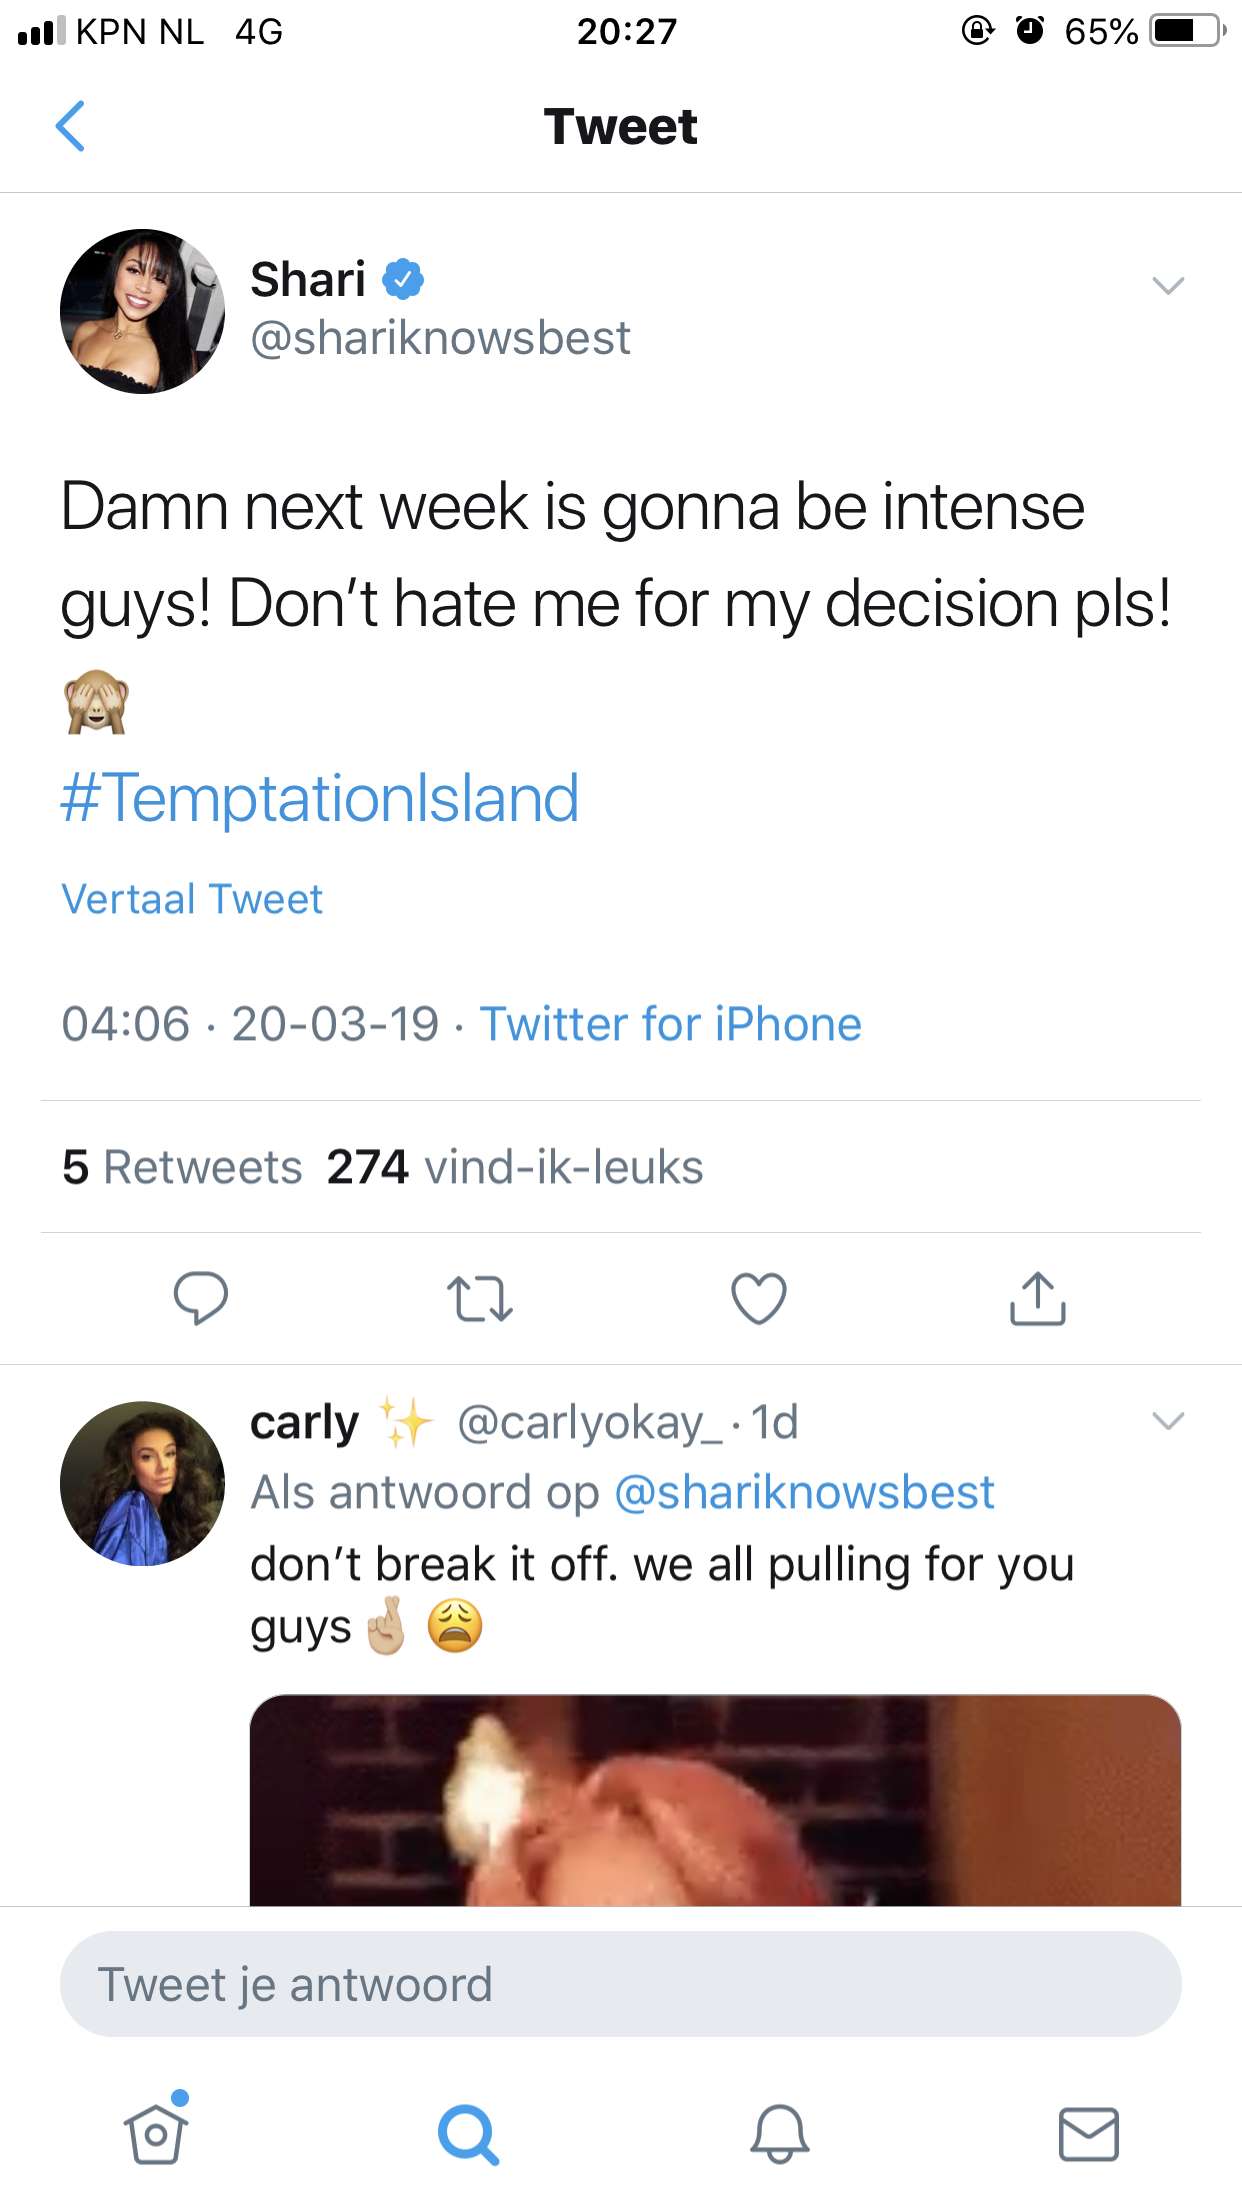The width and height of the screenshot is (1242, 2208).
Task: Open the Search magnifier tab
Action: [468, 2134]
